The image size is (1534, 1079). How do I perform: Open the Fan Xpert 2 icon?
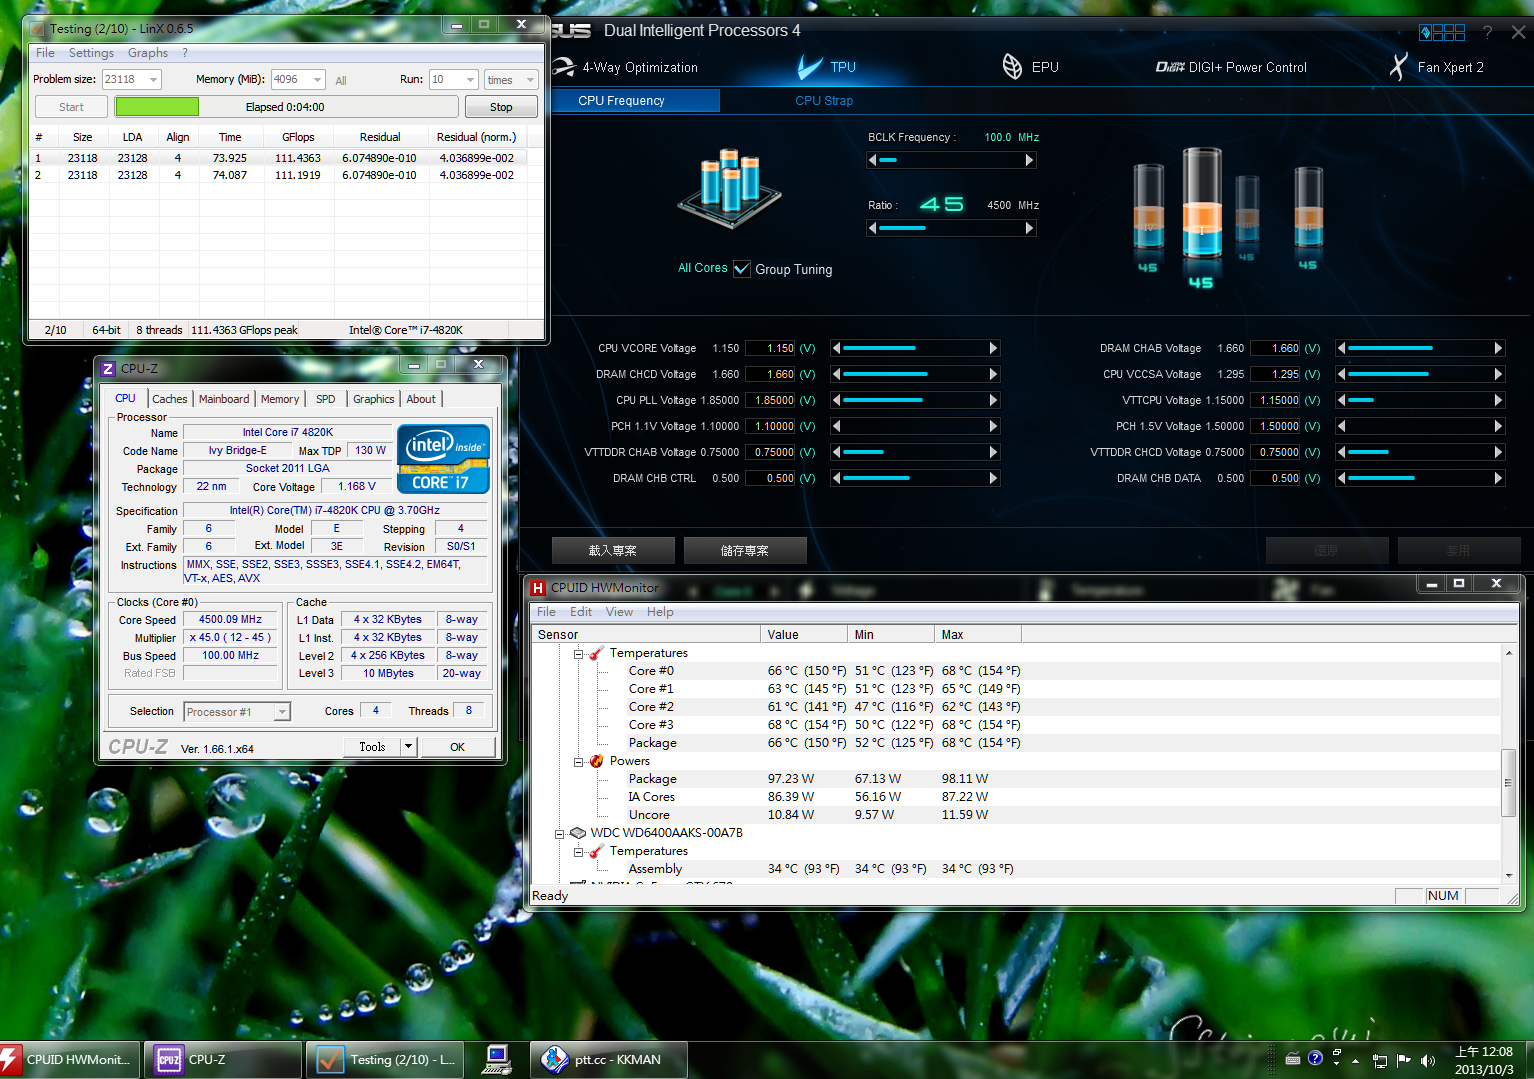coord(1399,67)
